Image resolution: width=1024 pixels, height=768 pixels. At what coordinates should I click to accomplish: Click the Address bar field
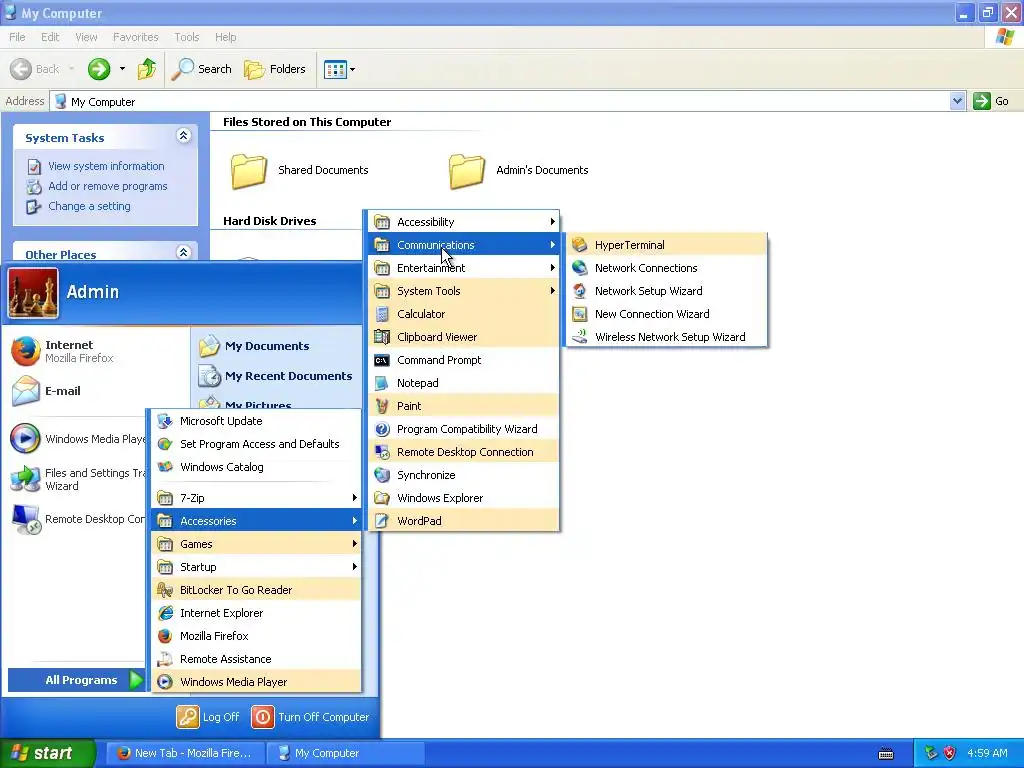coord(500,101)
